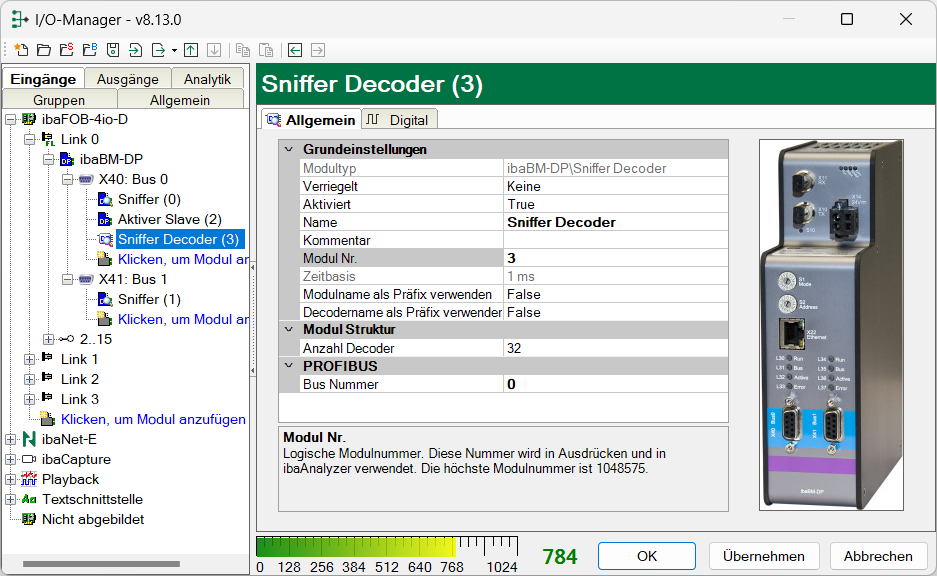Collapse the PROFIBUS section
Screen dimensions: 937x576
click(x=289, y=366)
